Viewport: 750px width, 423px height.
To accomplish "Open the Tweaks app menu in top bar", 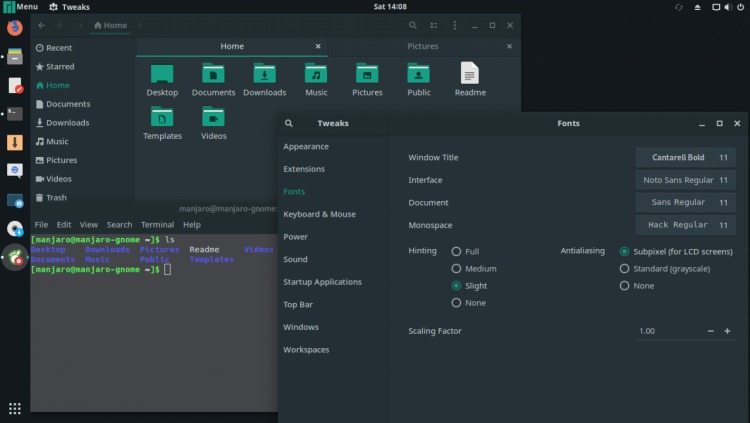I will [69, 7].
